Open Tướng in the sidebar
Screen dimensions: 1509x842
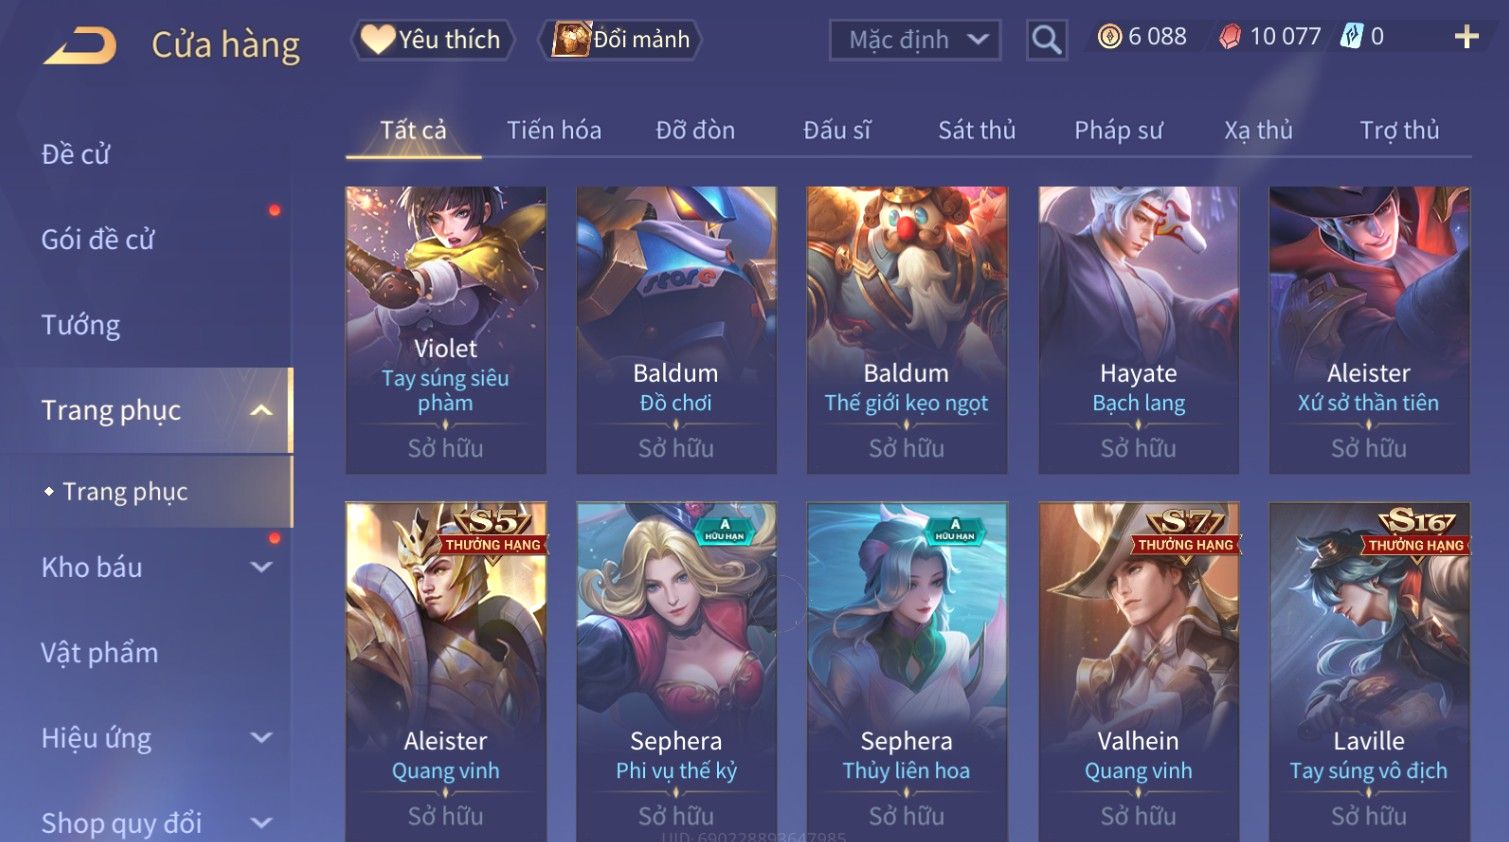[80, 325]
